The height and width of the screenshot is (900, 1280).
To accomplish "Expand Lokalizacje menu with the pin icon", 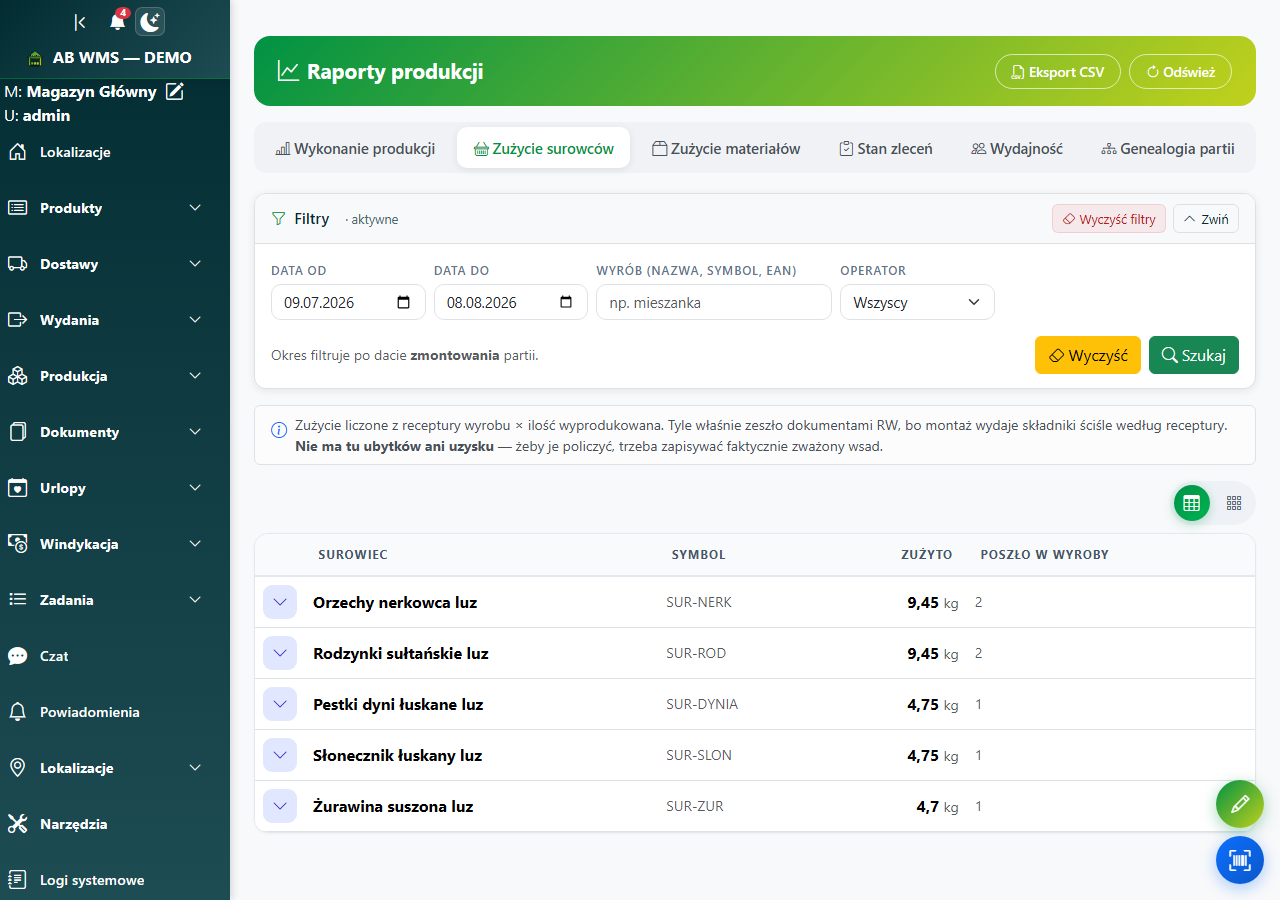I will [x=115, y=768].
